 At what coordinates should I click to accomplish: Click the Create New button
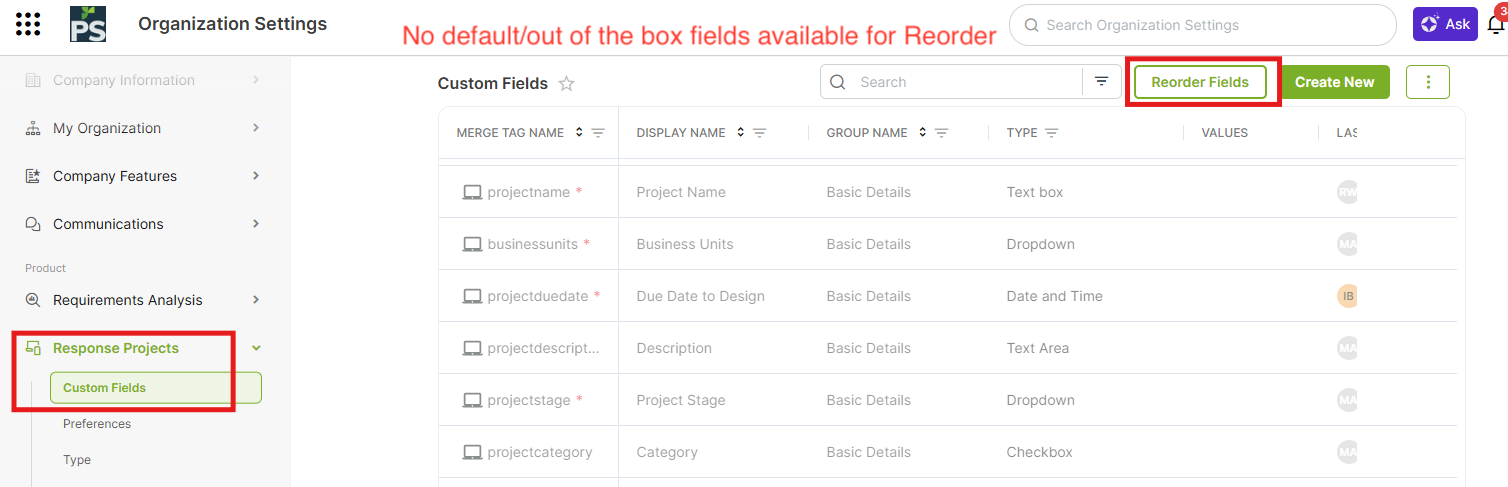coord(1334,82)
